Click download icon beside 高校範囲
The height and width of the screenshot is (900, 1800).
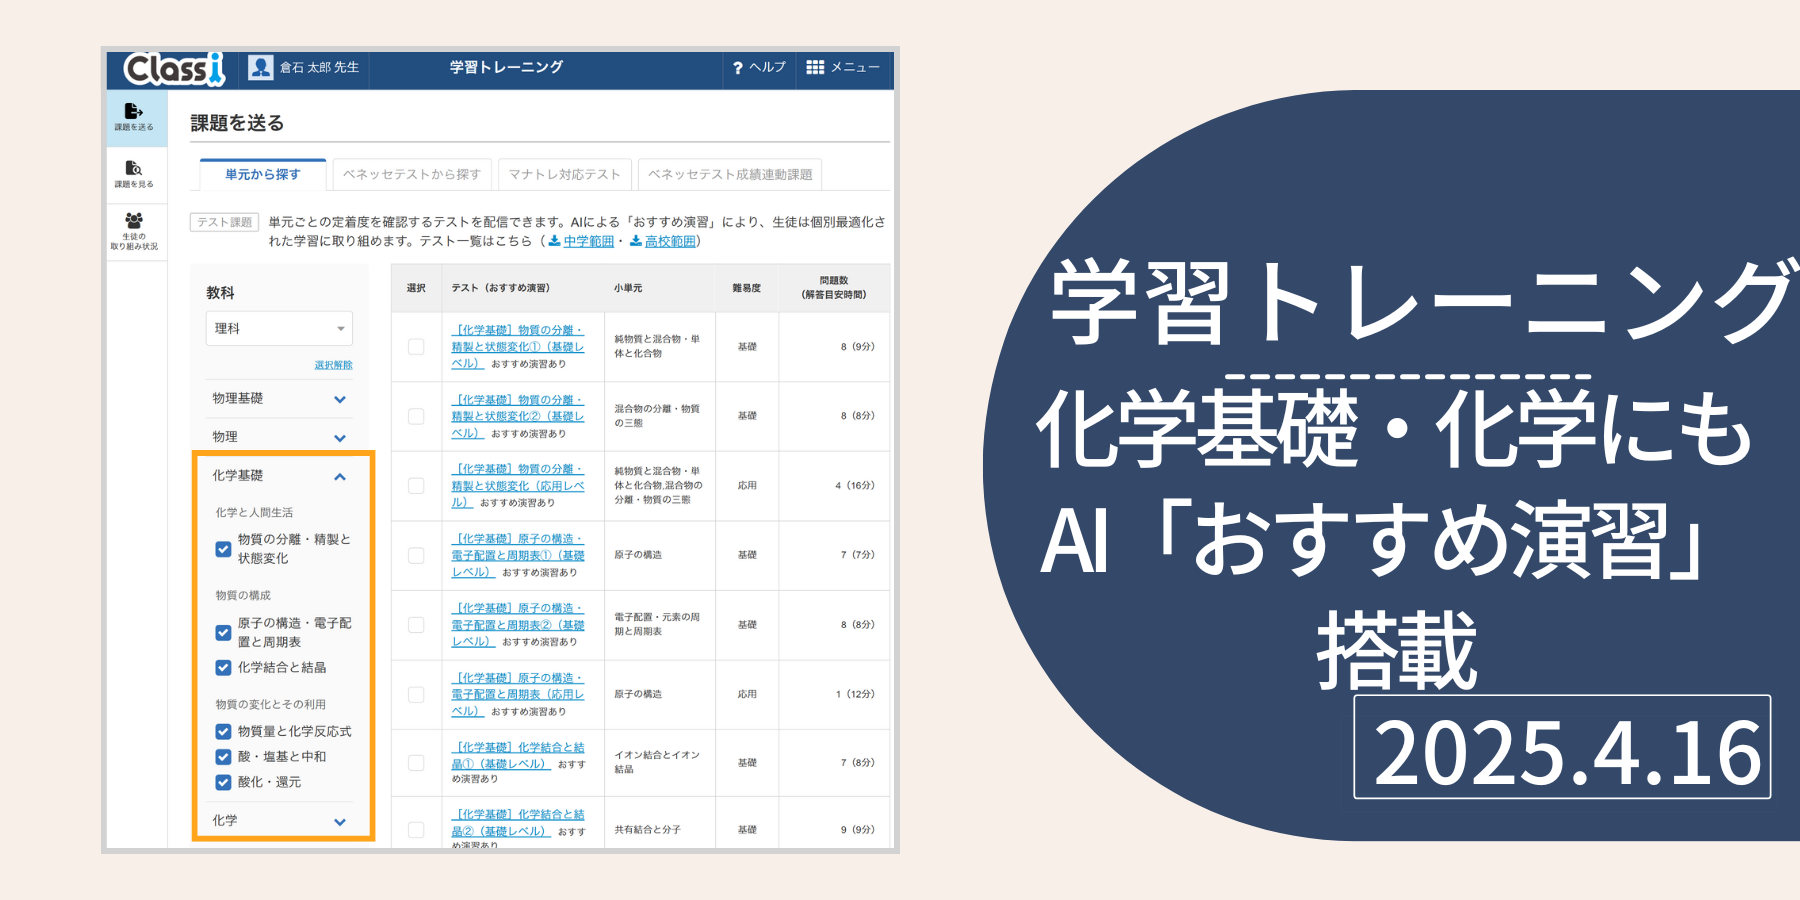(636, 241)
